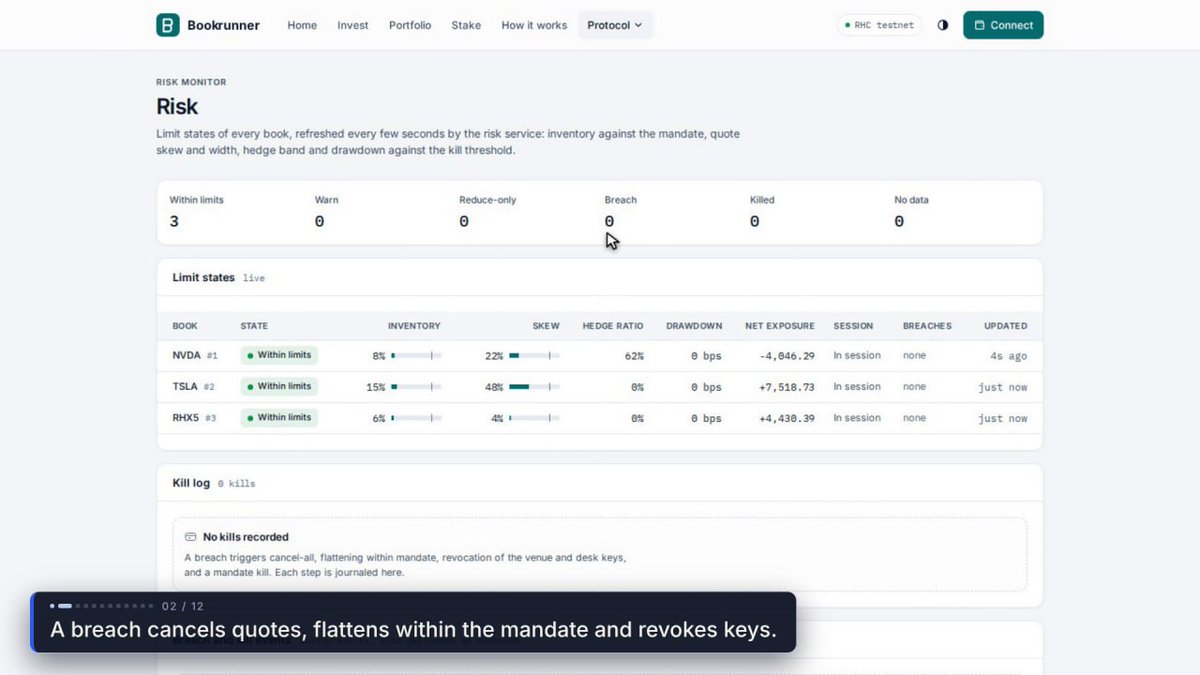Select the Within limits summary count
The width and height of the screenshot is (1200, 675).
[x=174, y=221]
